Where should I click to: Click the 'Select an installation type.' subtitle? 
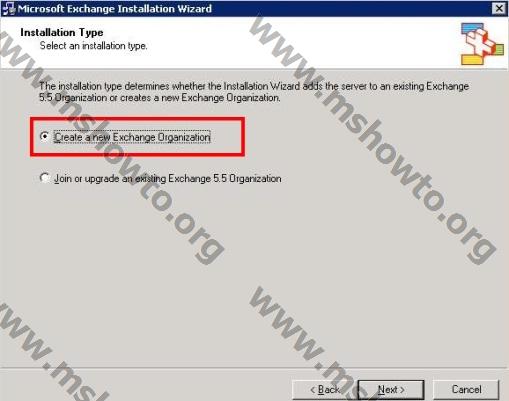pyautogui.click(x=93, y=46)
